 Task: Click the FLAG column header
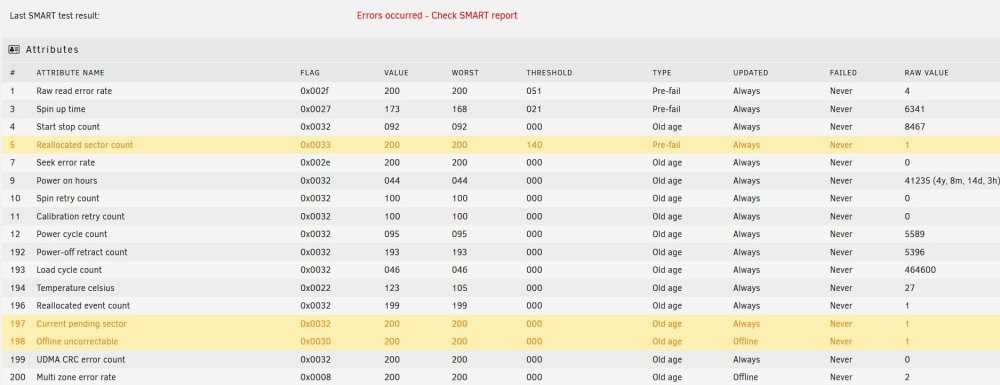pyautogui.click(x=310, y=73)
